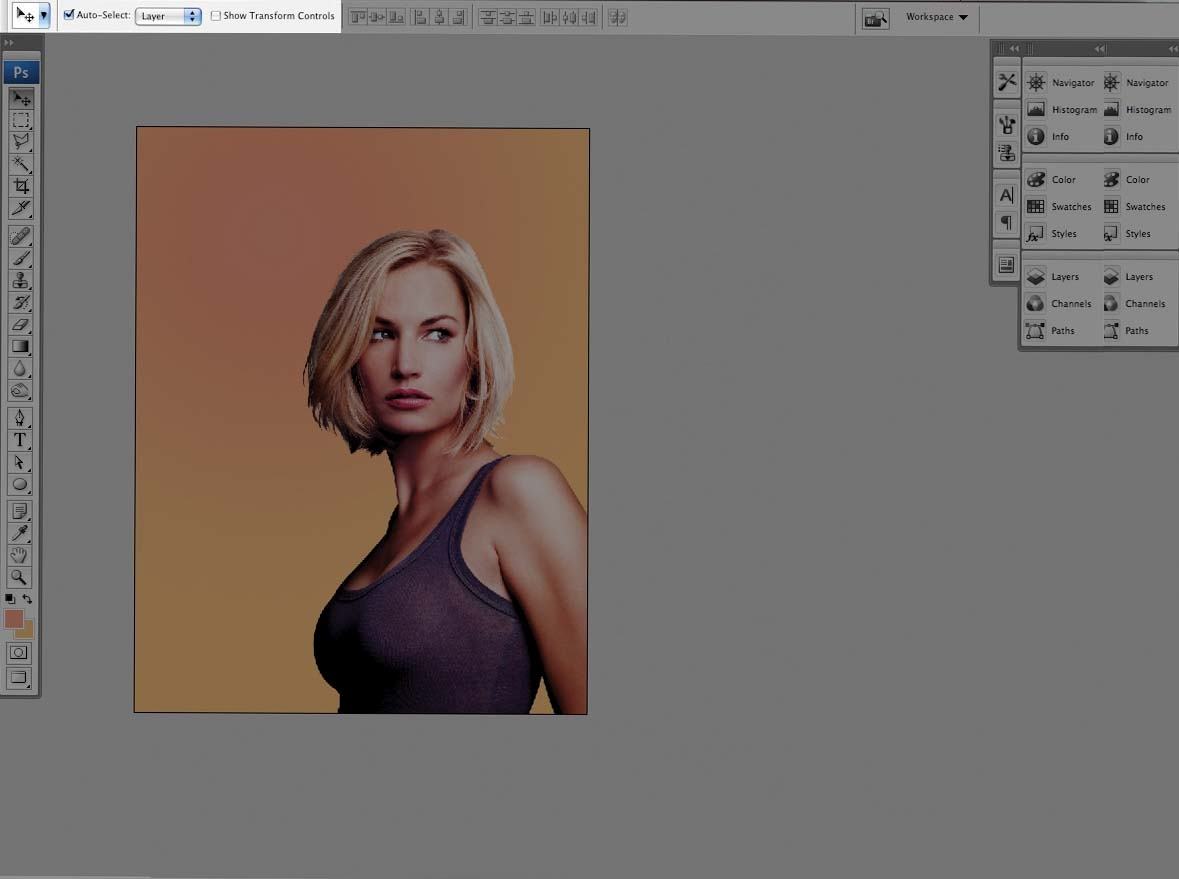Activate the Crop tool
Image resolution: width=1179 pixels, height=879 pixels.
20,186
